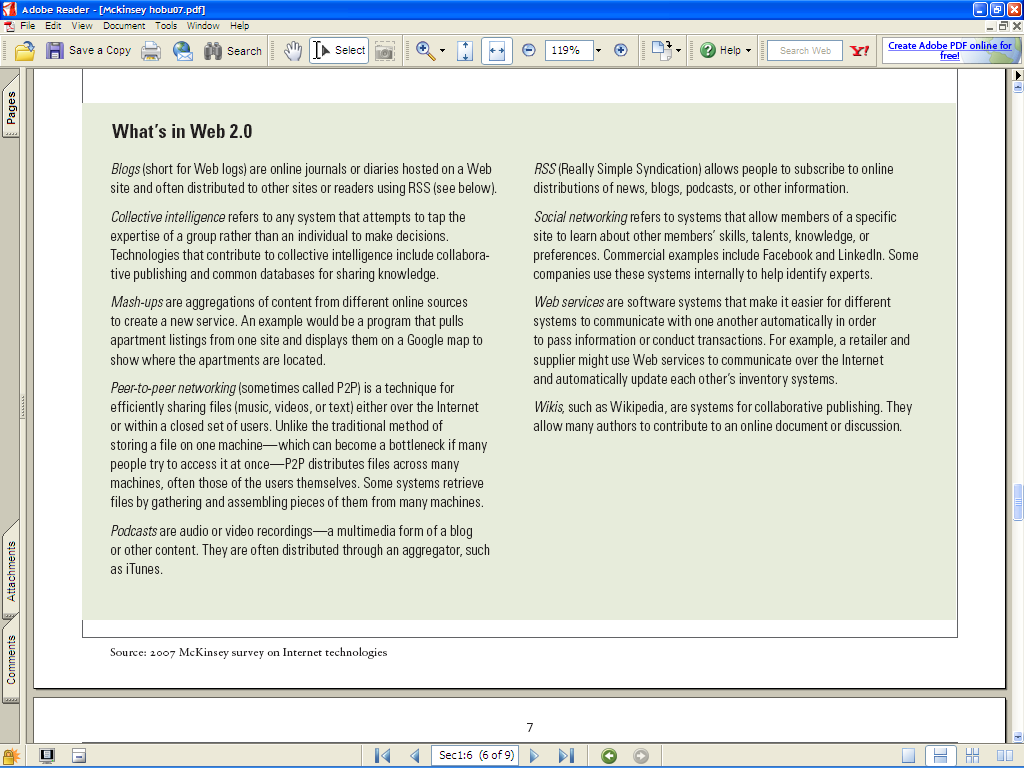This screenshot has width=1024, height=768.
Task: Click the Open file folder icon
Action: pyautogui.click(x=25, y=50)
